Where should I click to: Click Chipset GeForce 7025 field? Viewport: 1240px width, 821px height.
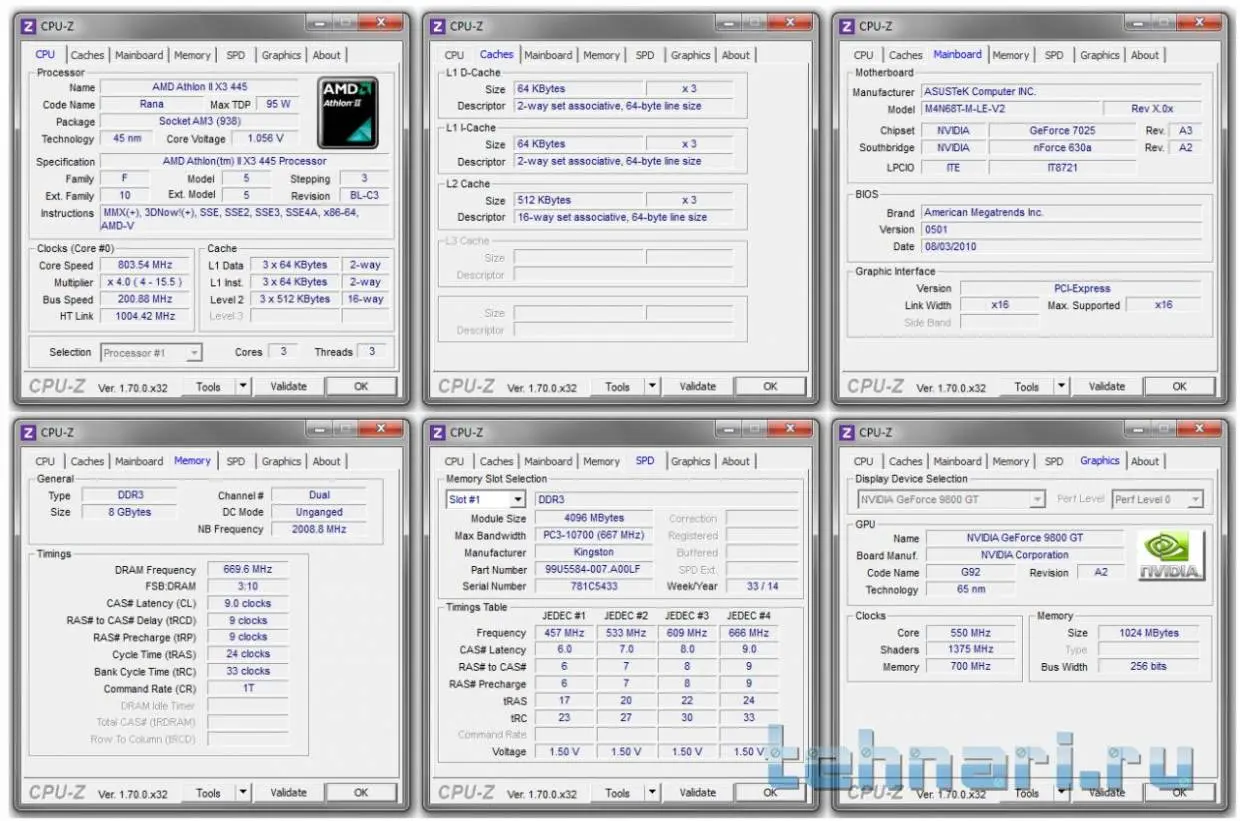pos(1062,130)
